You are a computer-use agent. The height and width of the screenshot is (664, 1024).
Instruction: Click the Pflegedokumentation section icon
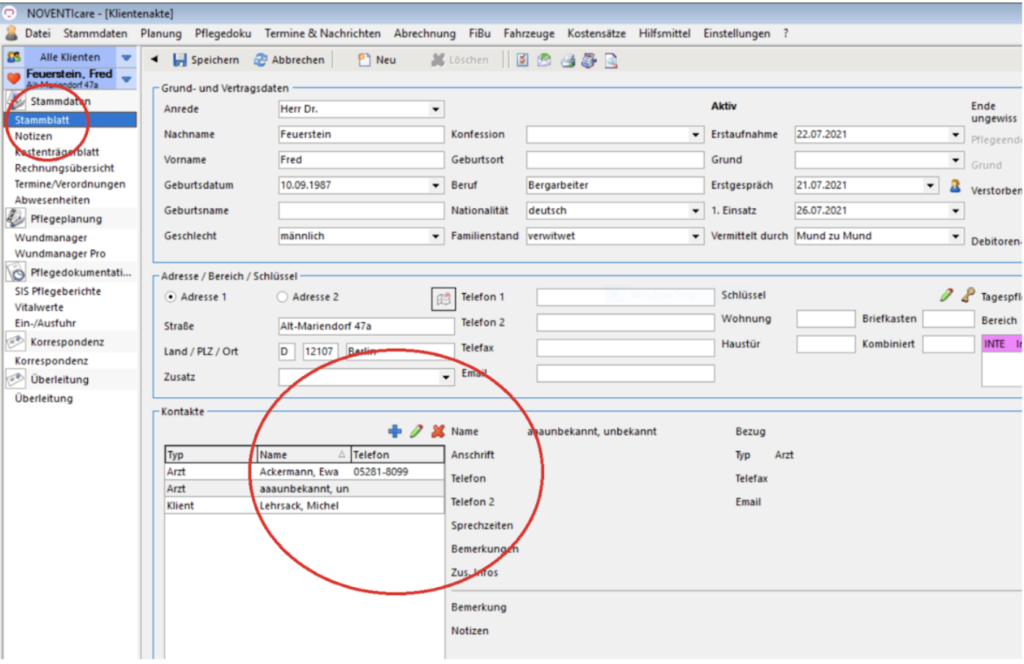point(16,272)
